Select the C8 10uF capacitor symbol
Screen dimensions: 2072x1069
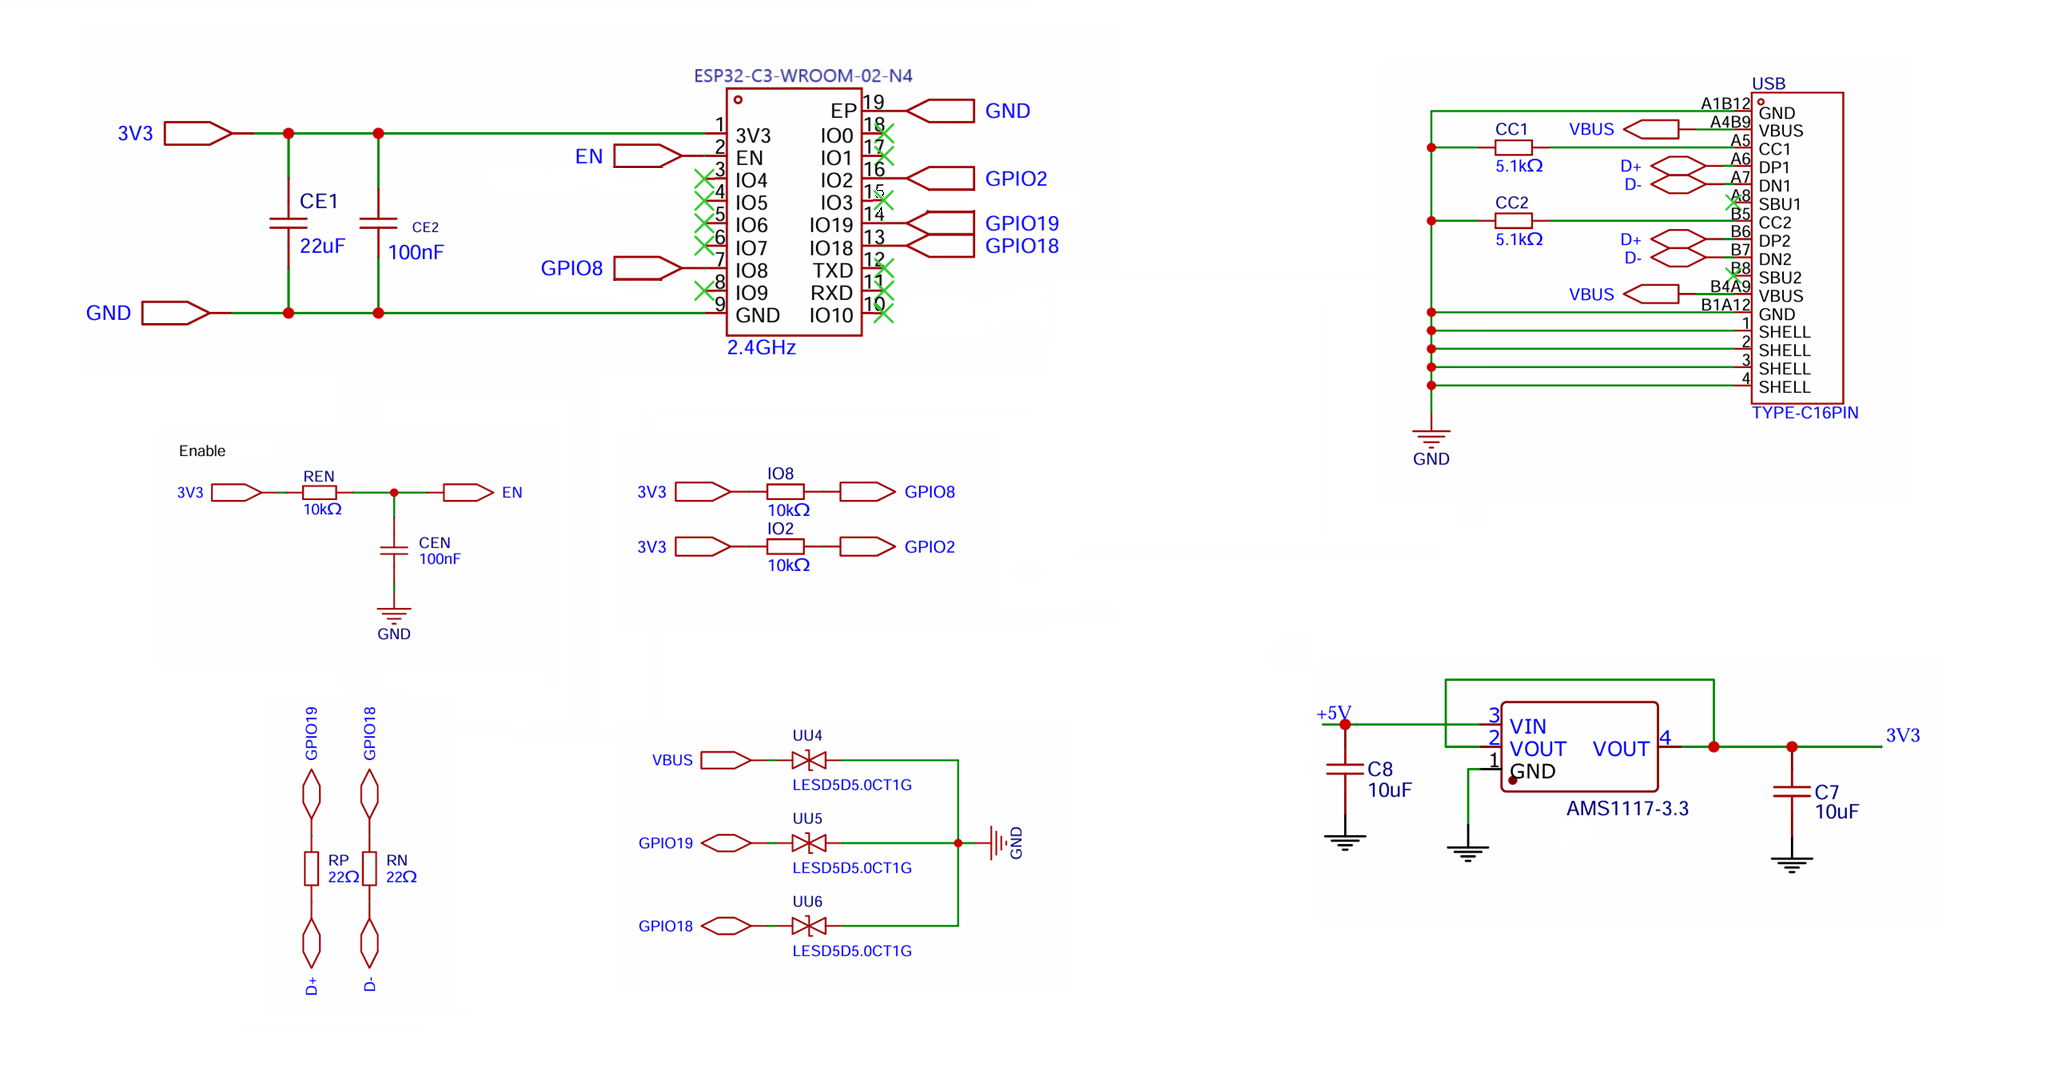1345,769
